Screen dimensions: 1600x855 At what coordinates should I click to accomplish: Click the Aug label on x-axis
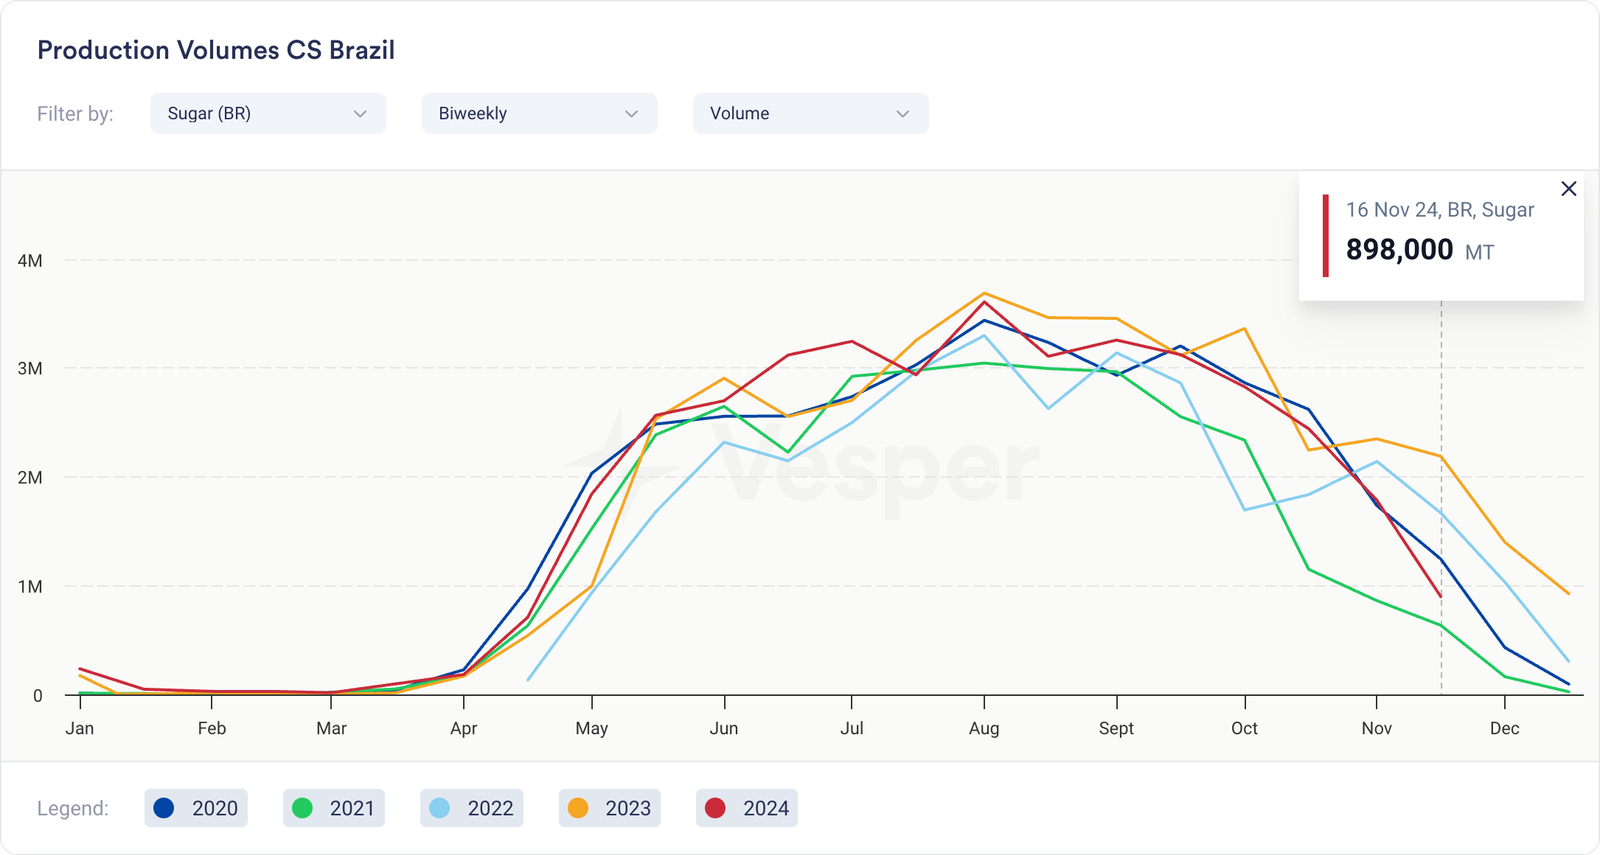click(x=984, y=728)
